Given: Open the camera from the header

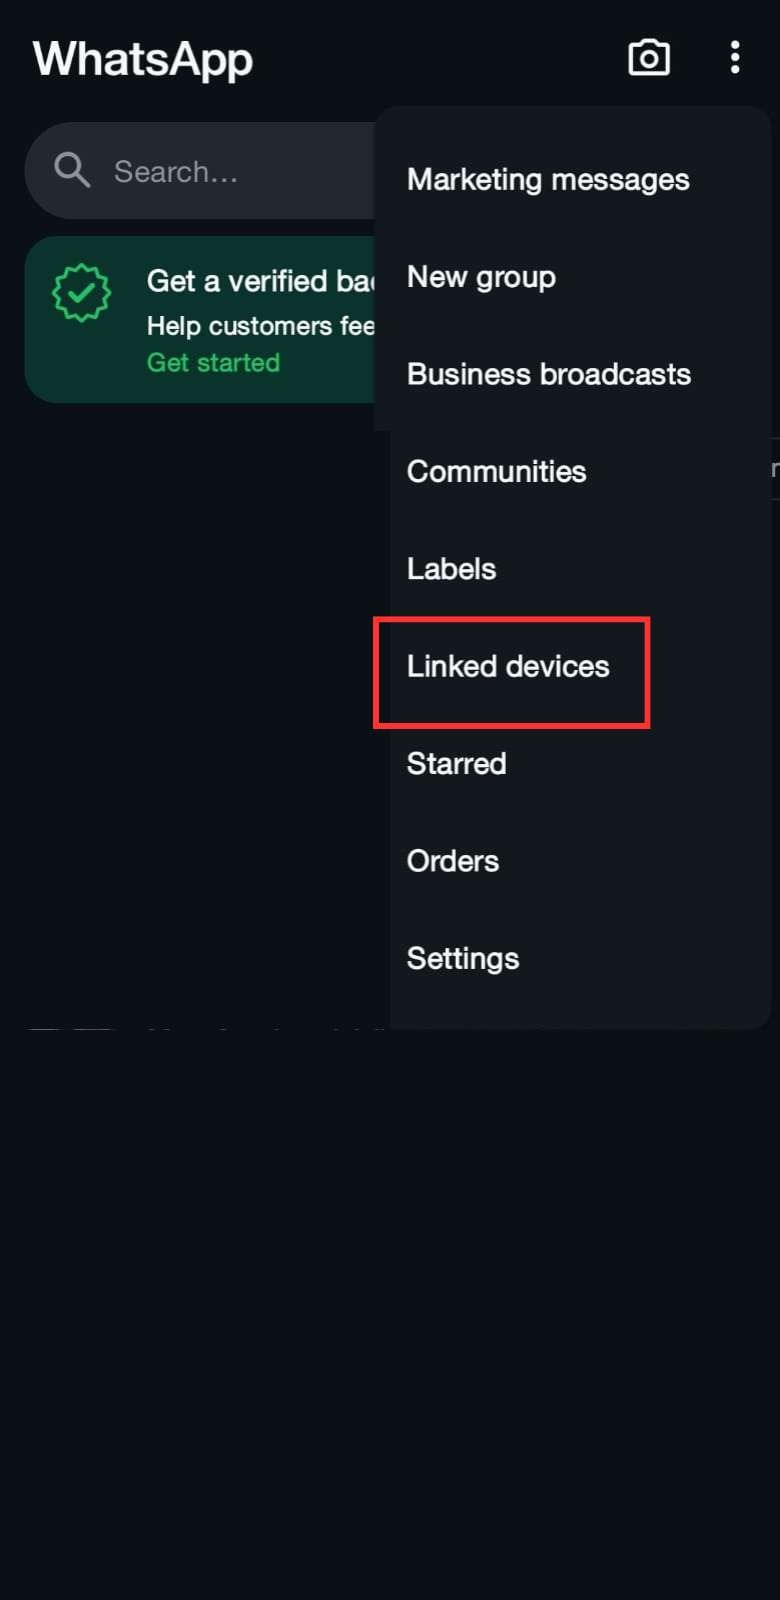Looking at the screenshot, I should pos(649,58).
